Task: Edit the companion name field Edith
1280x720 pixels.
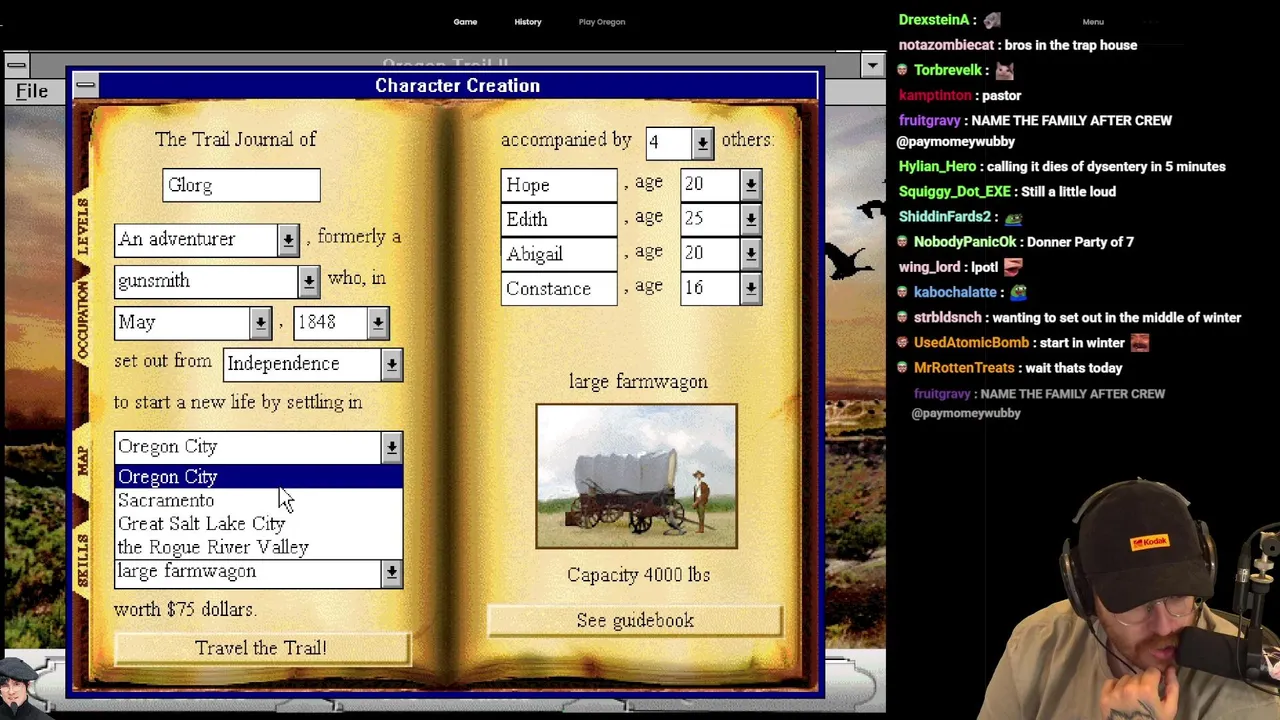Action: 559,219
